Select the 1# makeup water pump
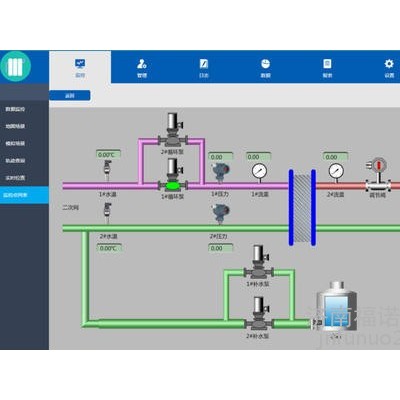400x400 pixels. tap(258, 262)
